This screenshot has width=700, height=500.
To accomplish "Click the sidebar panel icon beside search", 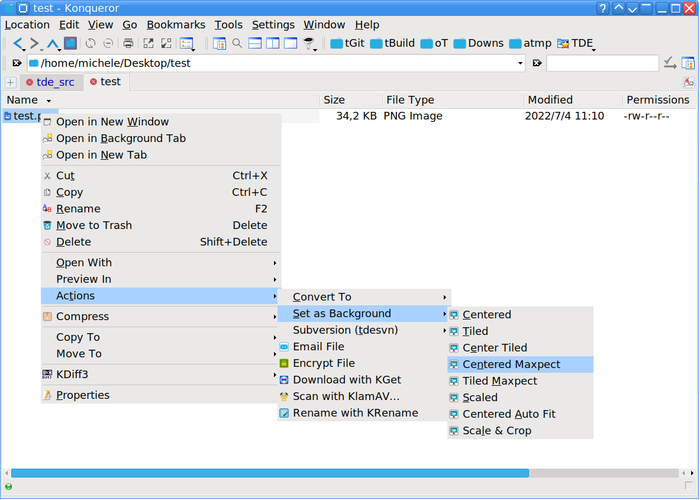I will [688, 63].
